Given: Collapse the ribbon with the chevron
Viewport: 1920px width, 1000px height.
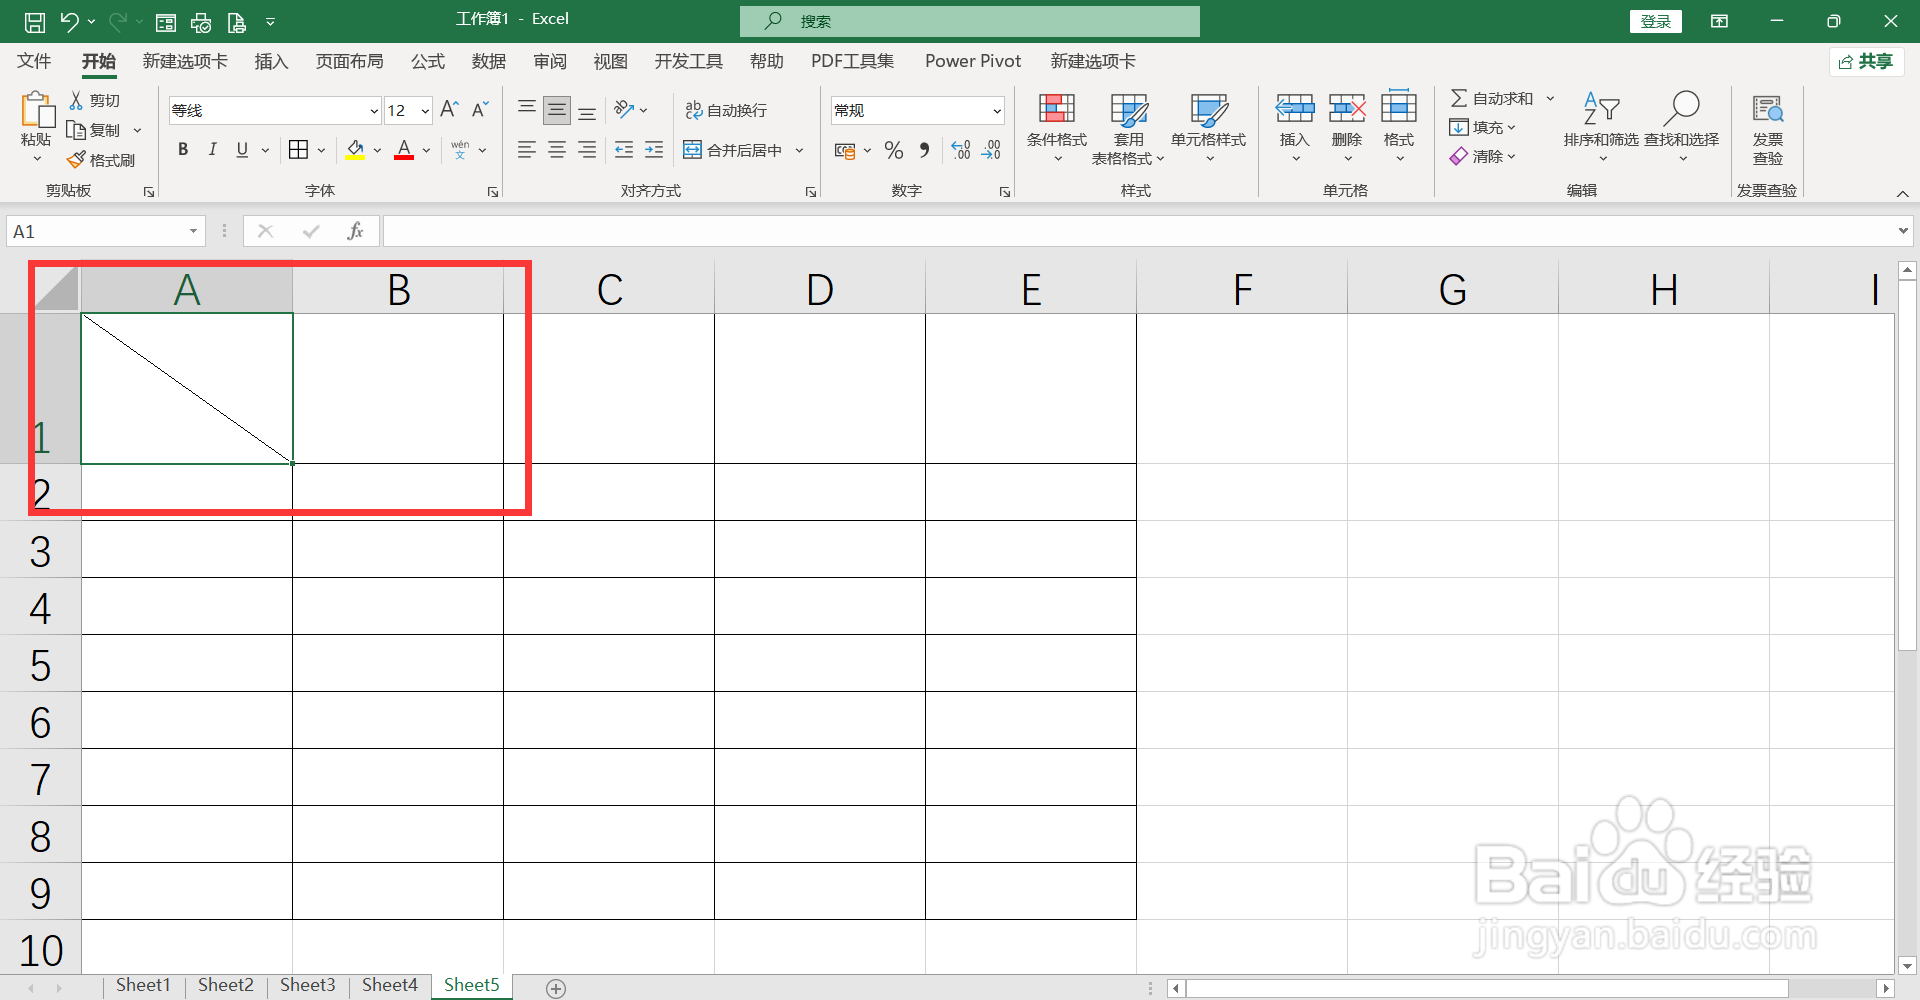Looking at the screenshot, I should (x=1902, y=193).
